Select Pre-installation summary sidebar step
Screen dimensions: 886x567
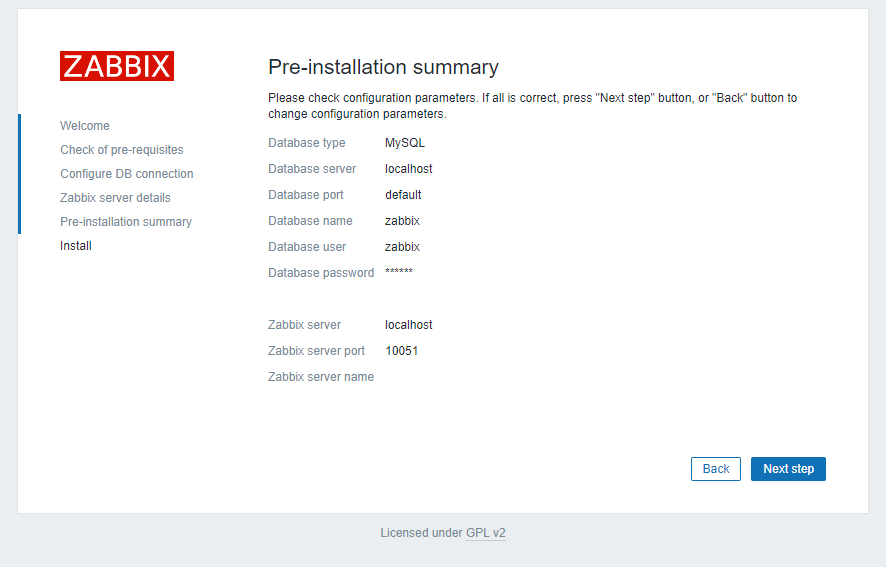126,222
